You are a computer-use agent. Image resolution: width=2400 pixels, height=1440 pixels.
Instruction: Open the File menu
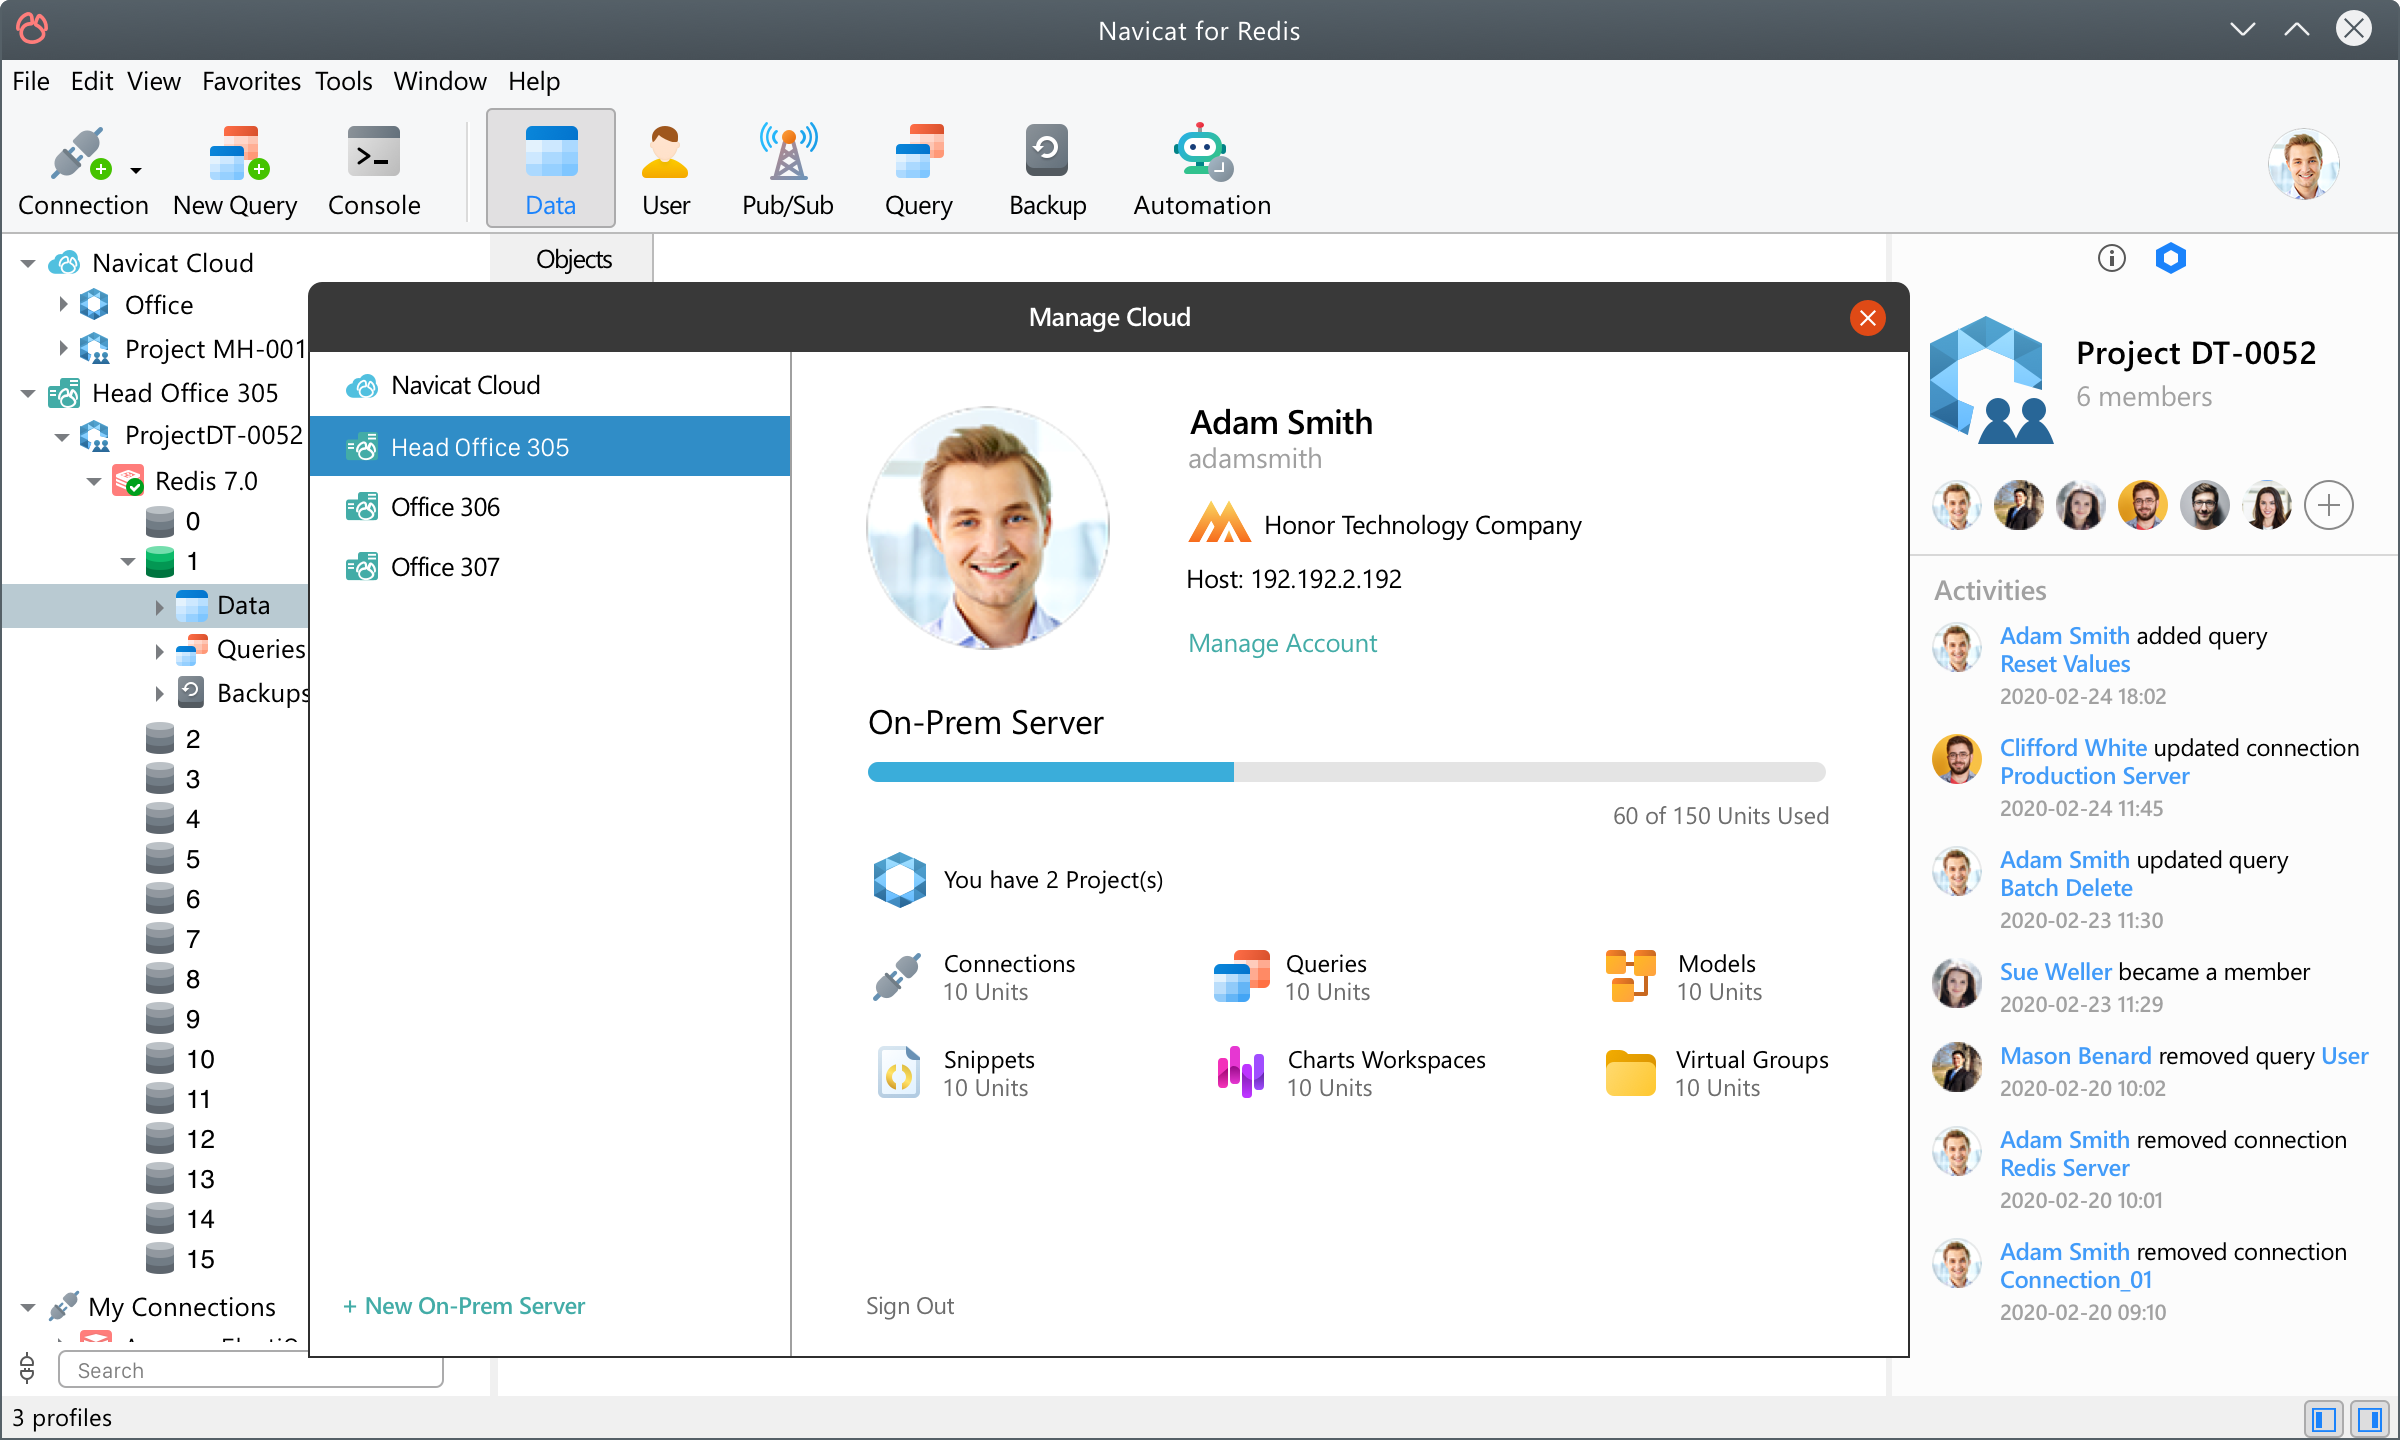(x=31, y=81)
